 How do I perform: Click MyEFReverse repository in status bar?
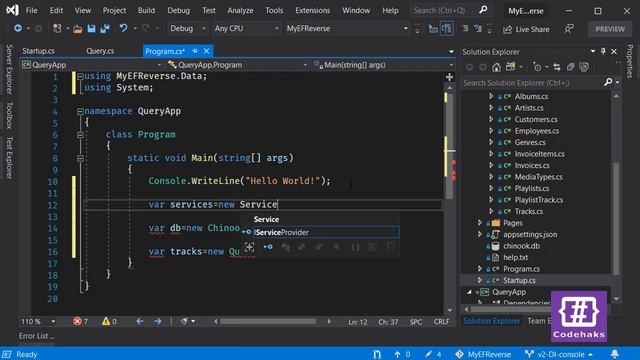click(x=483, y=354)
